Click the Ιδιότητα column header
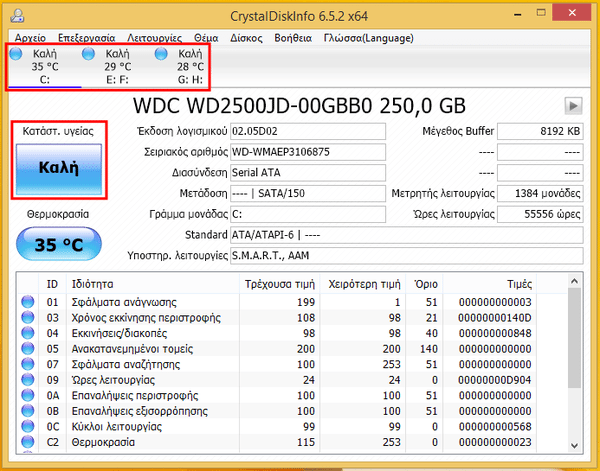Screen dimensions: 600x471 point(153,284)
